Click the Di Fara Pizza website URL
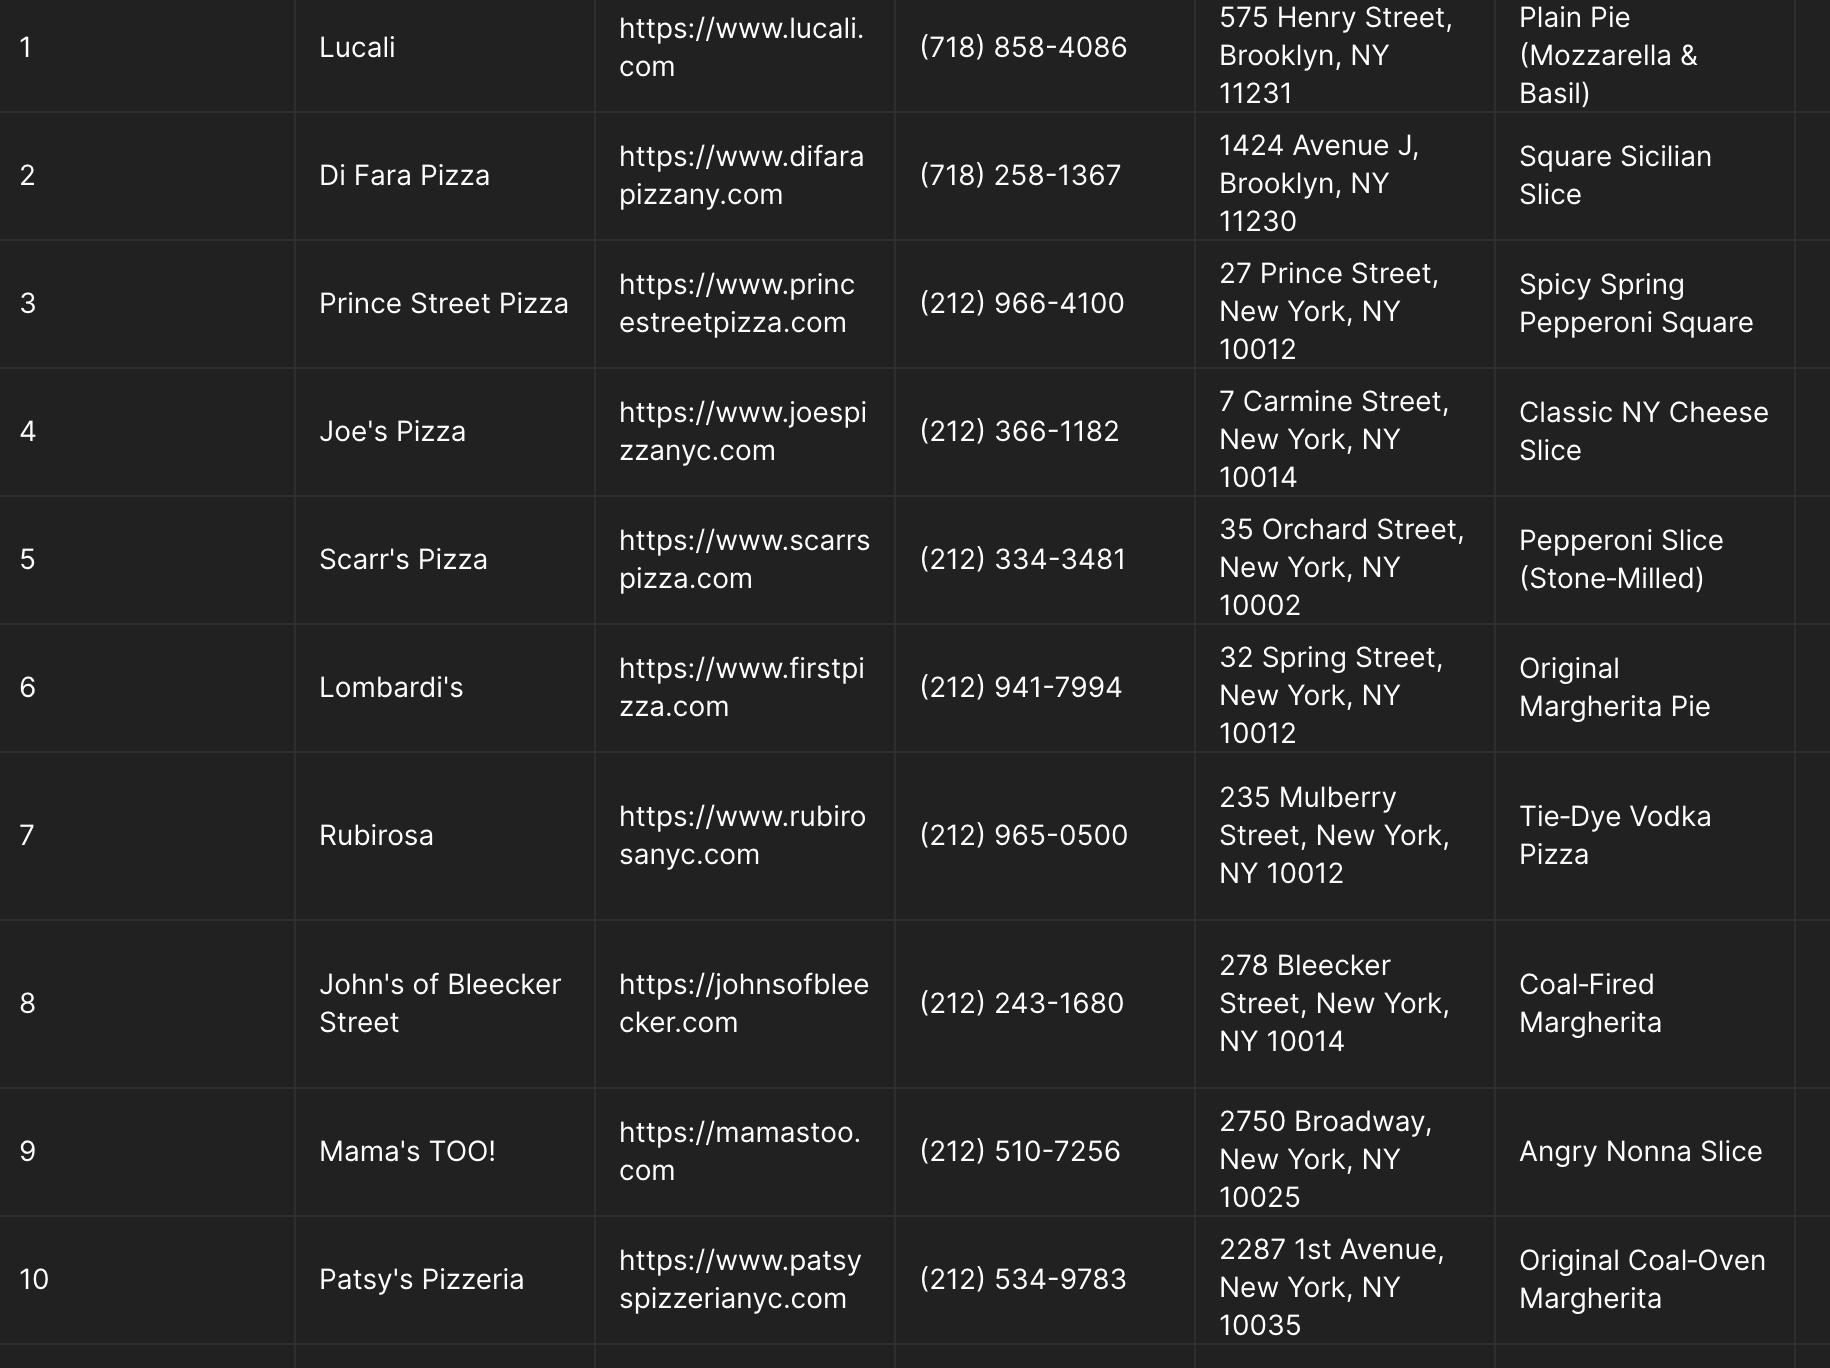The image size is (1830, 1368). pos(741,175)
